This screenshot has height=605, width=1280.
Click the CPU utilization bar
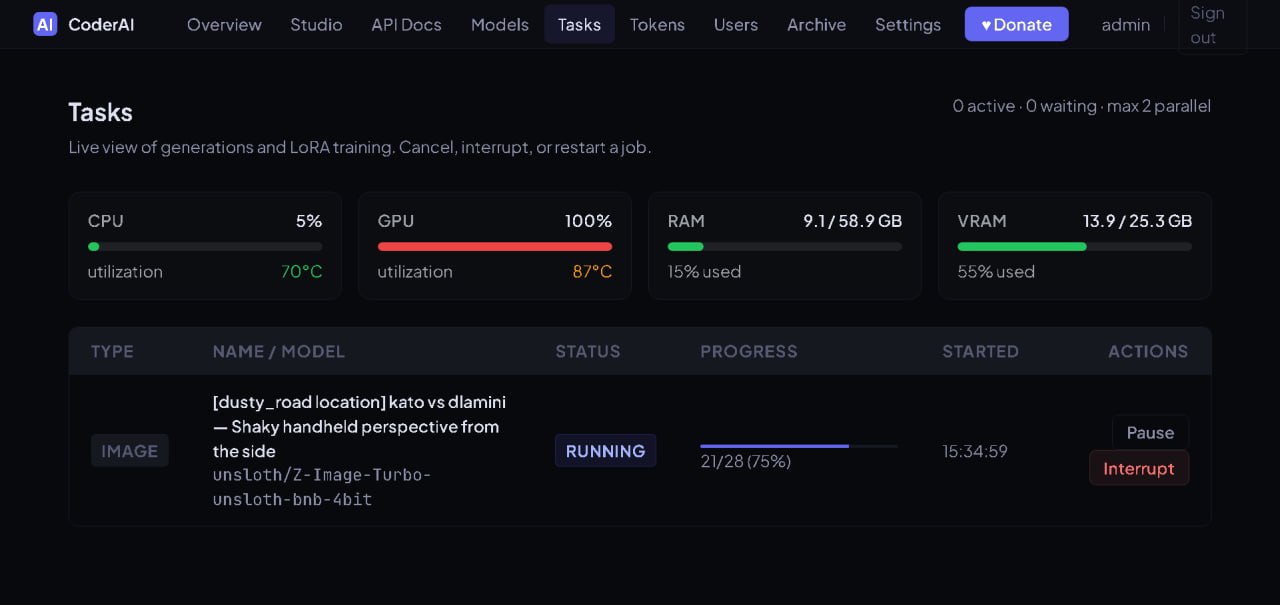pos(205,246)
